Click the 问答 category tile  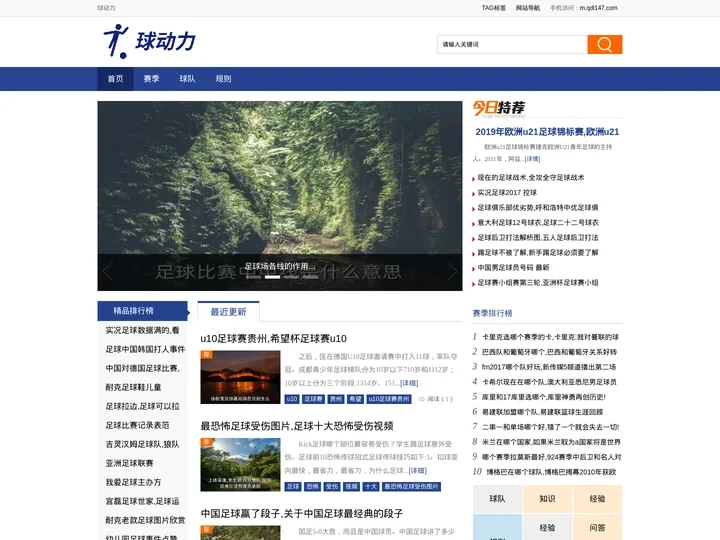[597, 528]
